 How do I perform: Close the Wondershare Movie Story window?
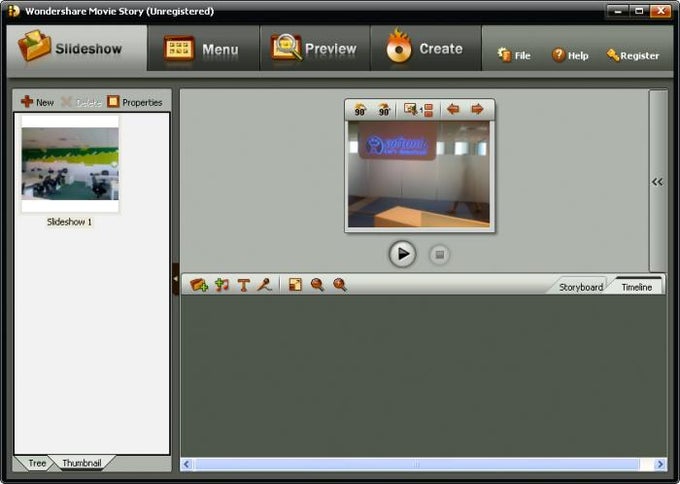point(661,11)
